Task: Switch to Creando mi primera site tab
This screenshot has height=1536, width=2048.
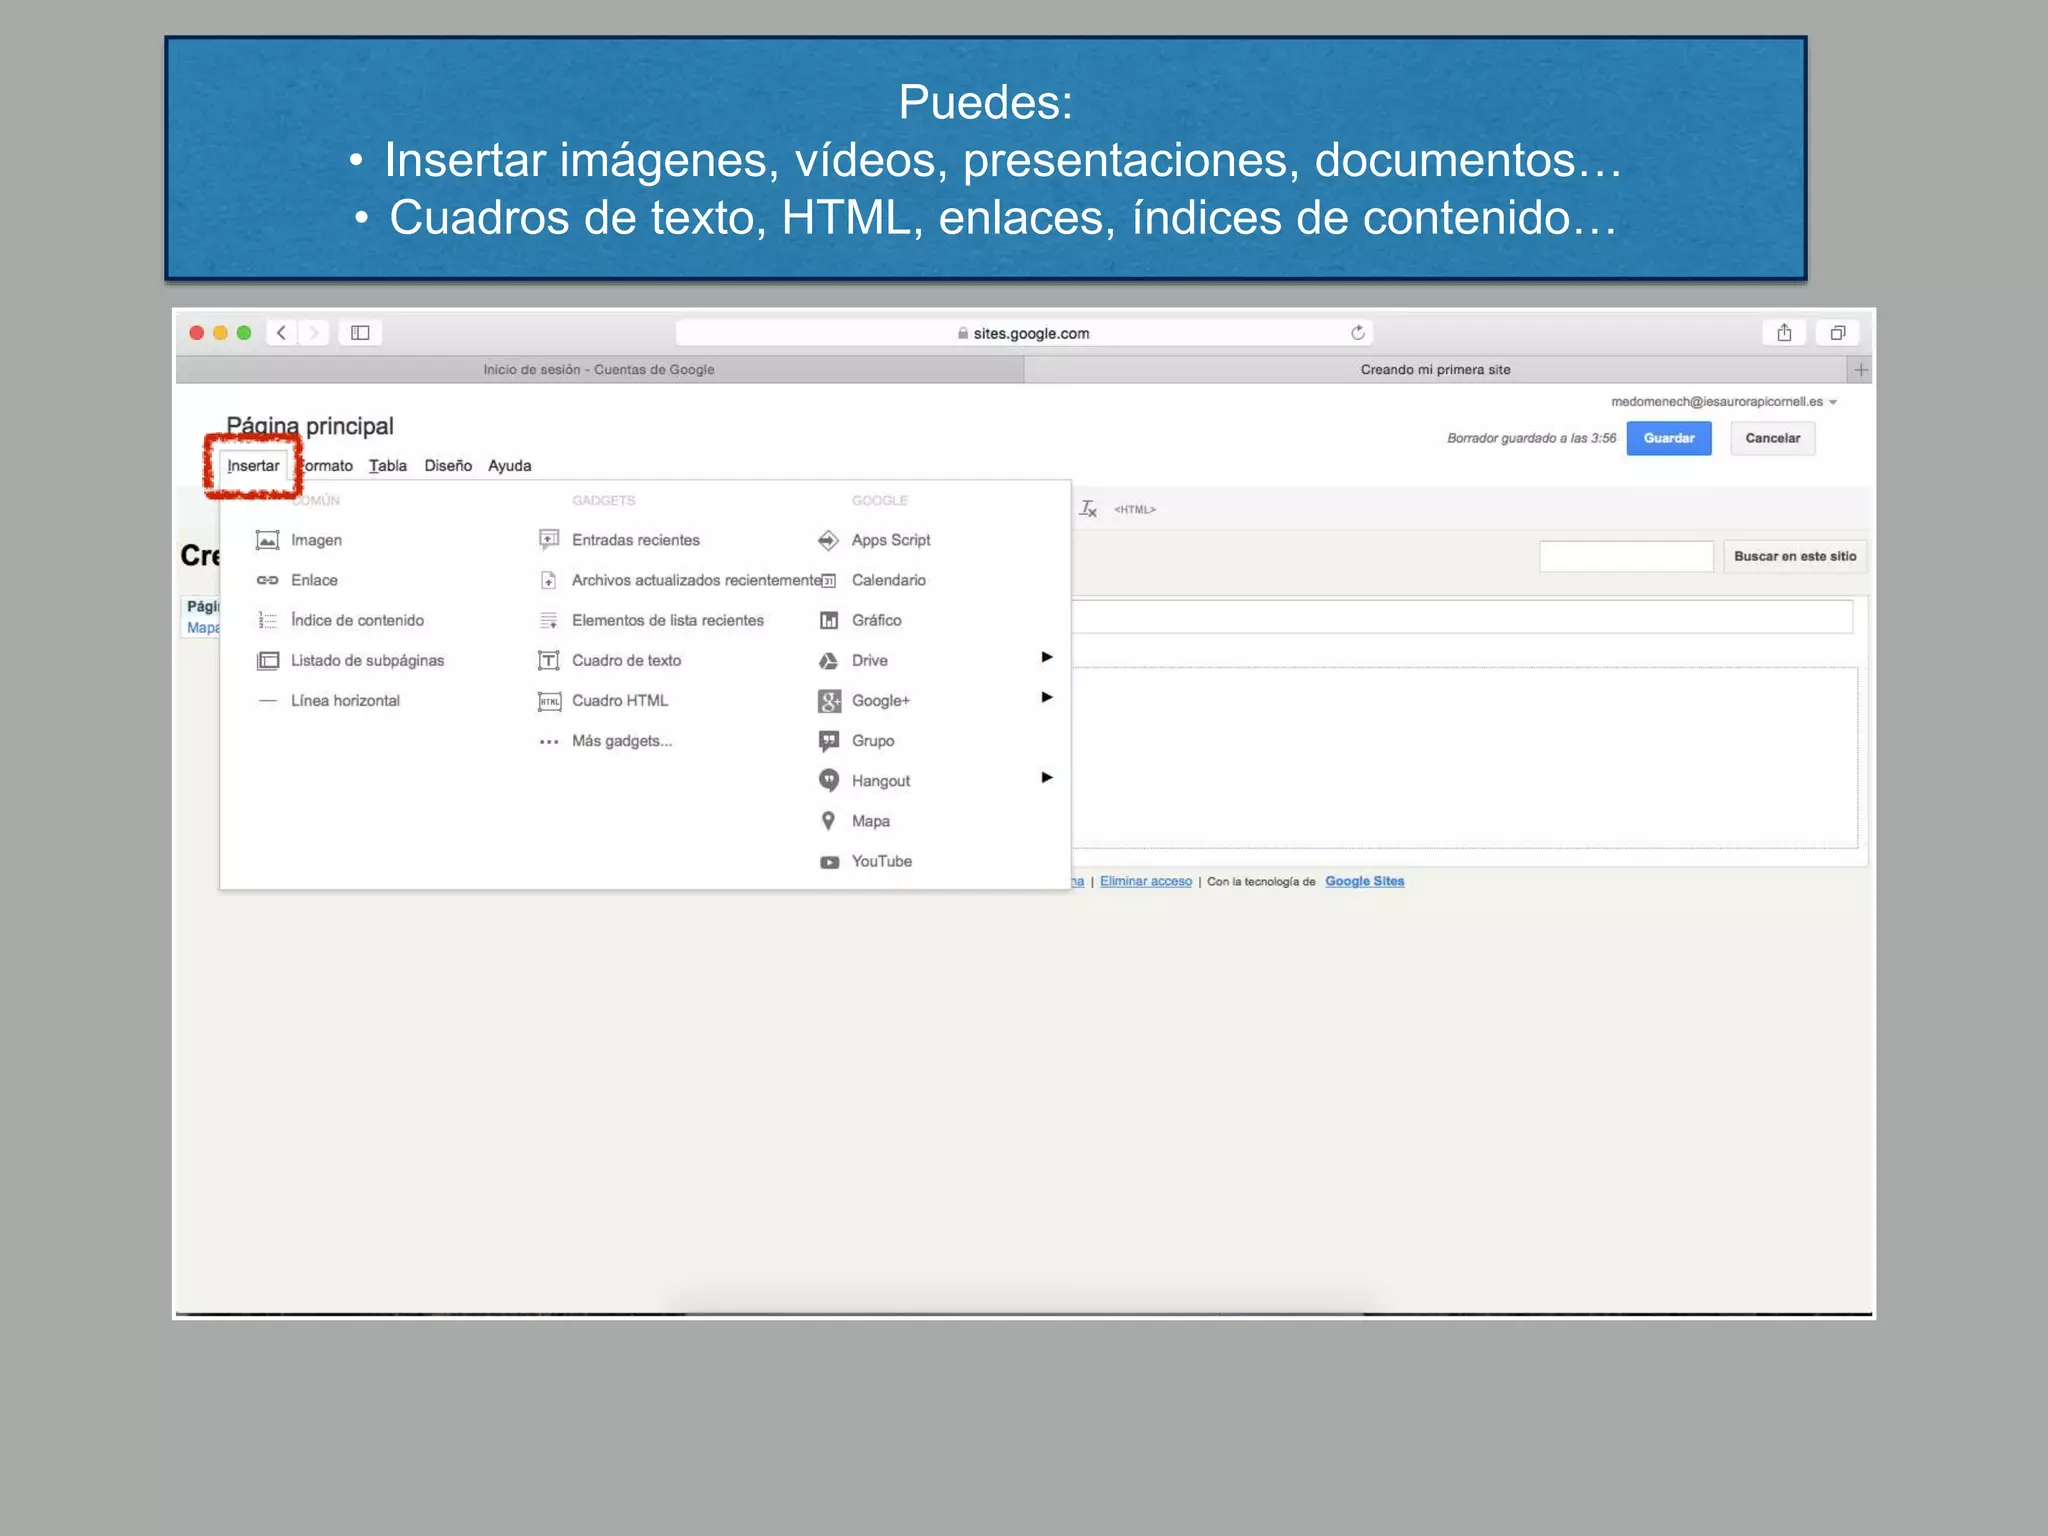Action: tap(1436, 370)
